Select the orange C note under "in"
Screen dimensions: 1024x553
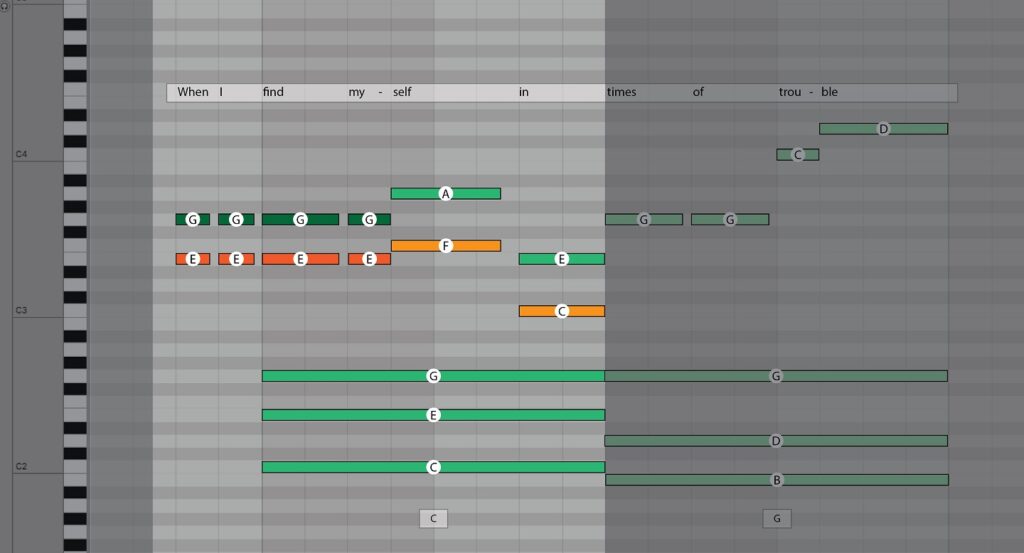[562, 311]
